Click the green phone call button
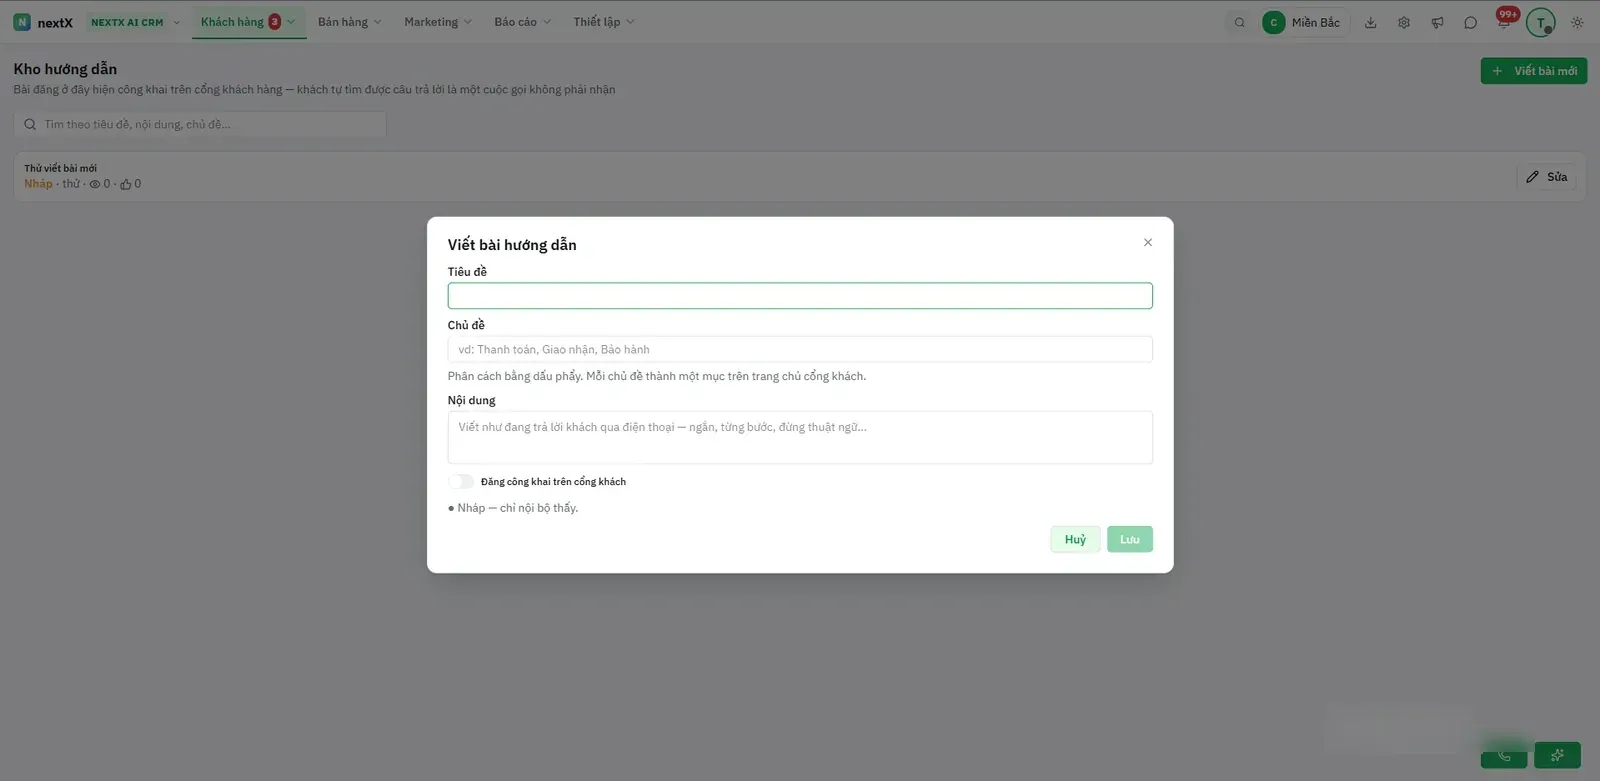This screenshot has height=781, width=1600. 1504,755
